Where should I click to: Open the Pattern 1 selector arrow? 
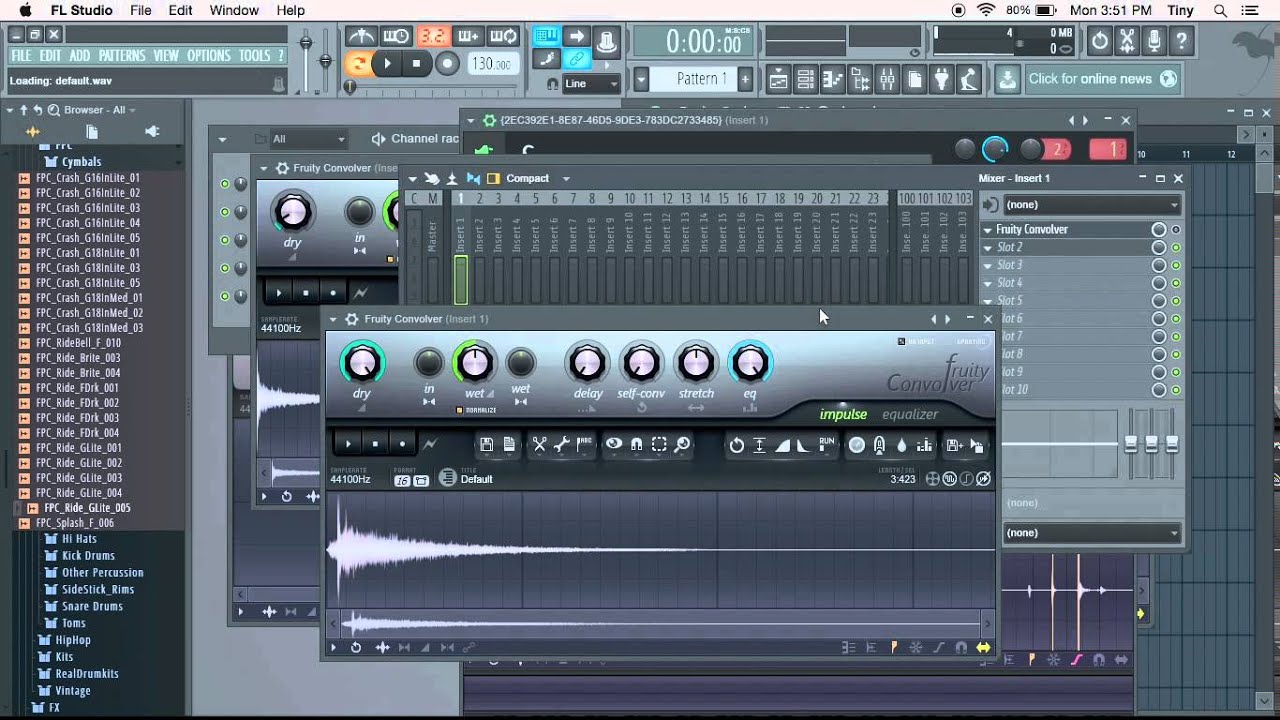[642, 79]
